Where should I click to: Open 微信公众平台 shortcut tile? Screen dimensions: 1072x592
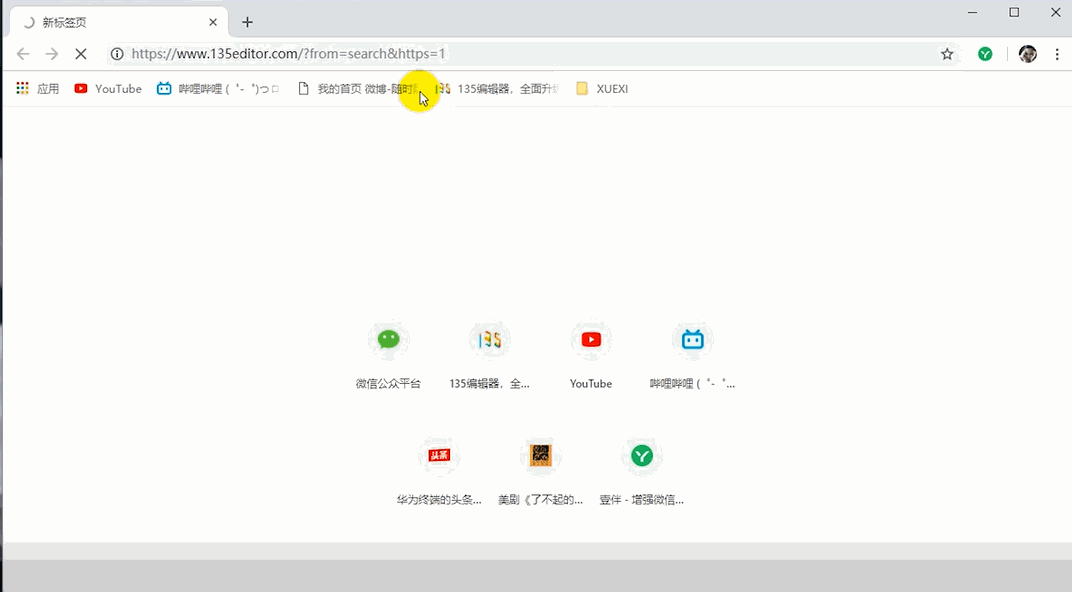(x=388, y=355)
